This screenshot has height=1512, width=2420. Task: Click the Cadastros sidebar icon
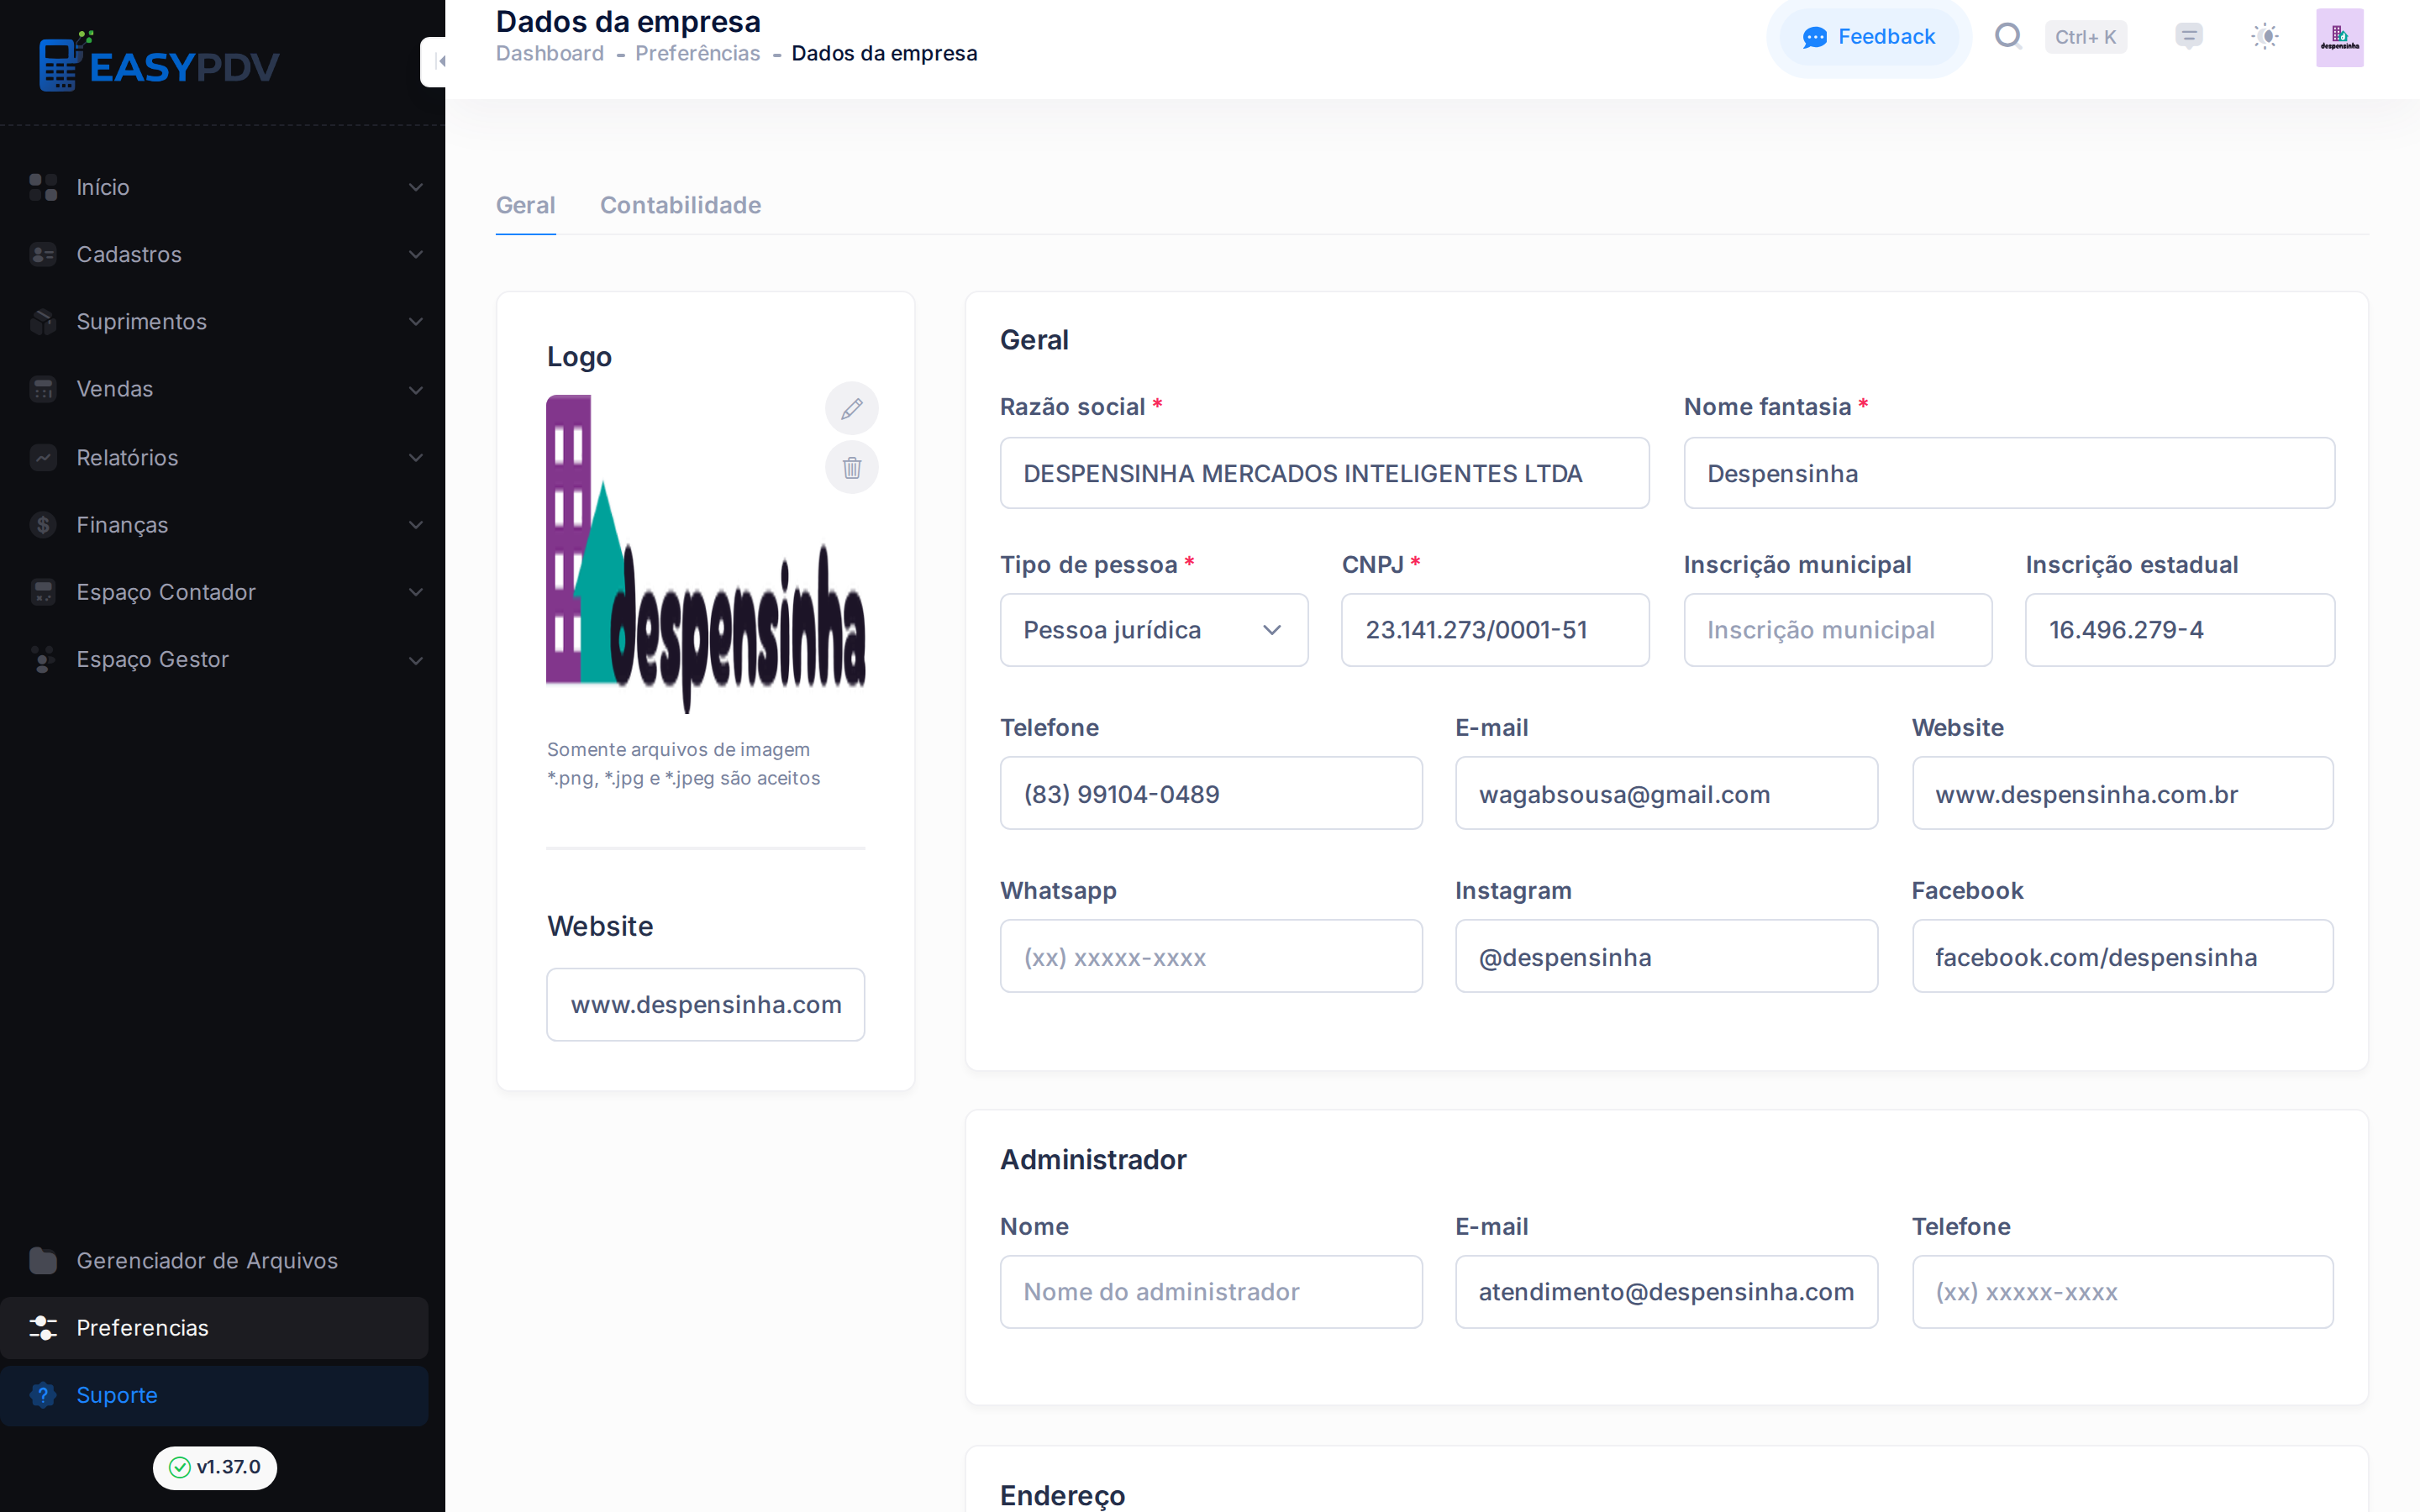pos(43,254)
